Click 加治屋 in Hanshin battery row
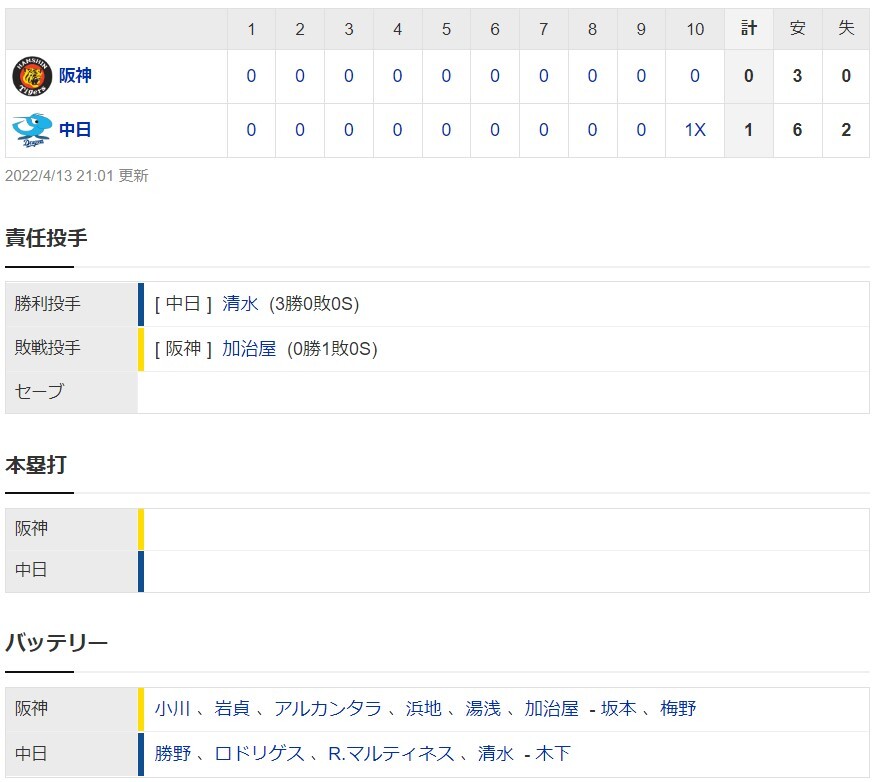872x782 pixels. click(552, 709)
